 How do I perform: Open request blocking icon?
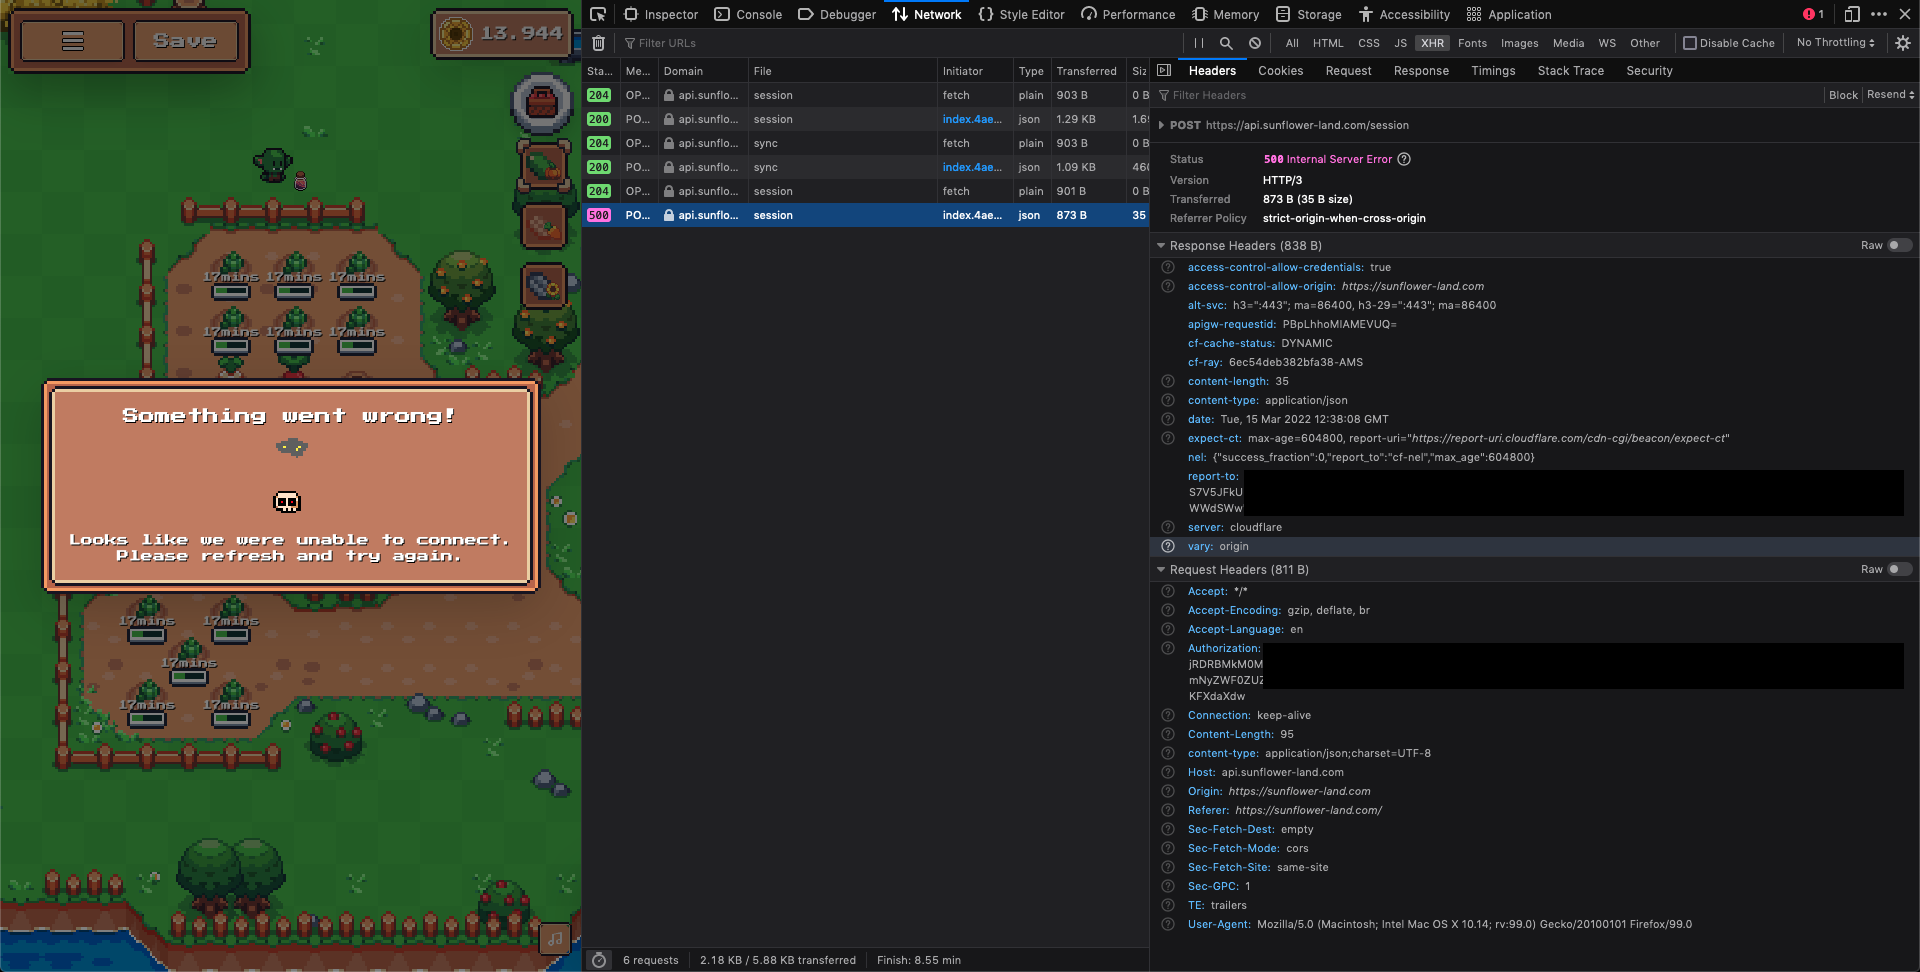coord(1254,43)
